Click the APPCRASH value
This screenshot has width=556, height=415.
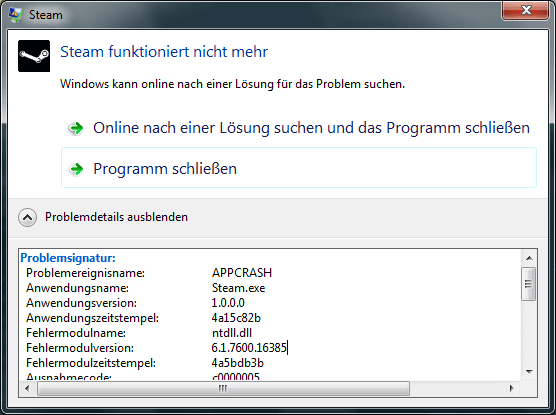242,273
